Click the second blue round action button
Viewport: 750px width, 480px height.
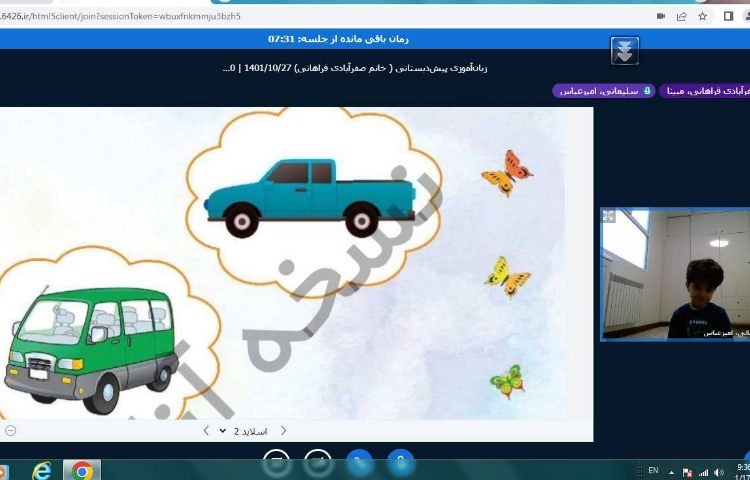pyautogui.click(x=401, y=459)
